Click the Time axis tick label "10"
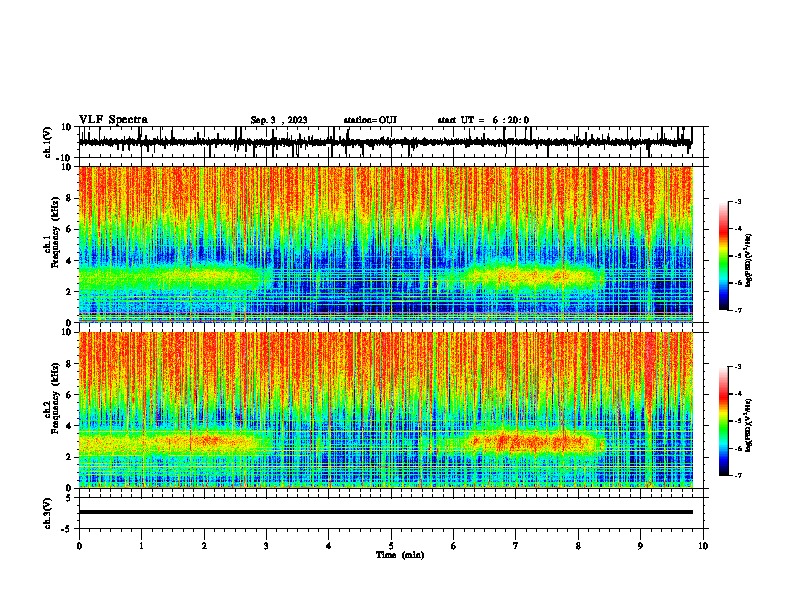792x612 pixels. coord(703,546)
